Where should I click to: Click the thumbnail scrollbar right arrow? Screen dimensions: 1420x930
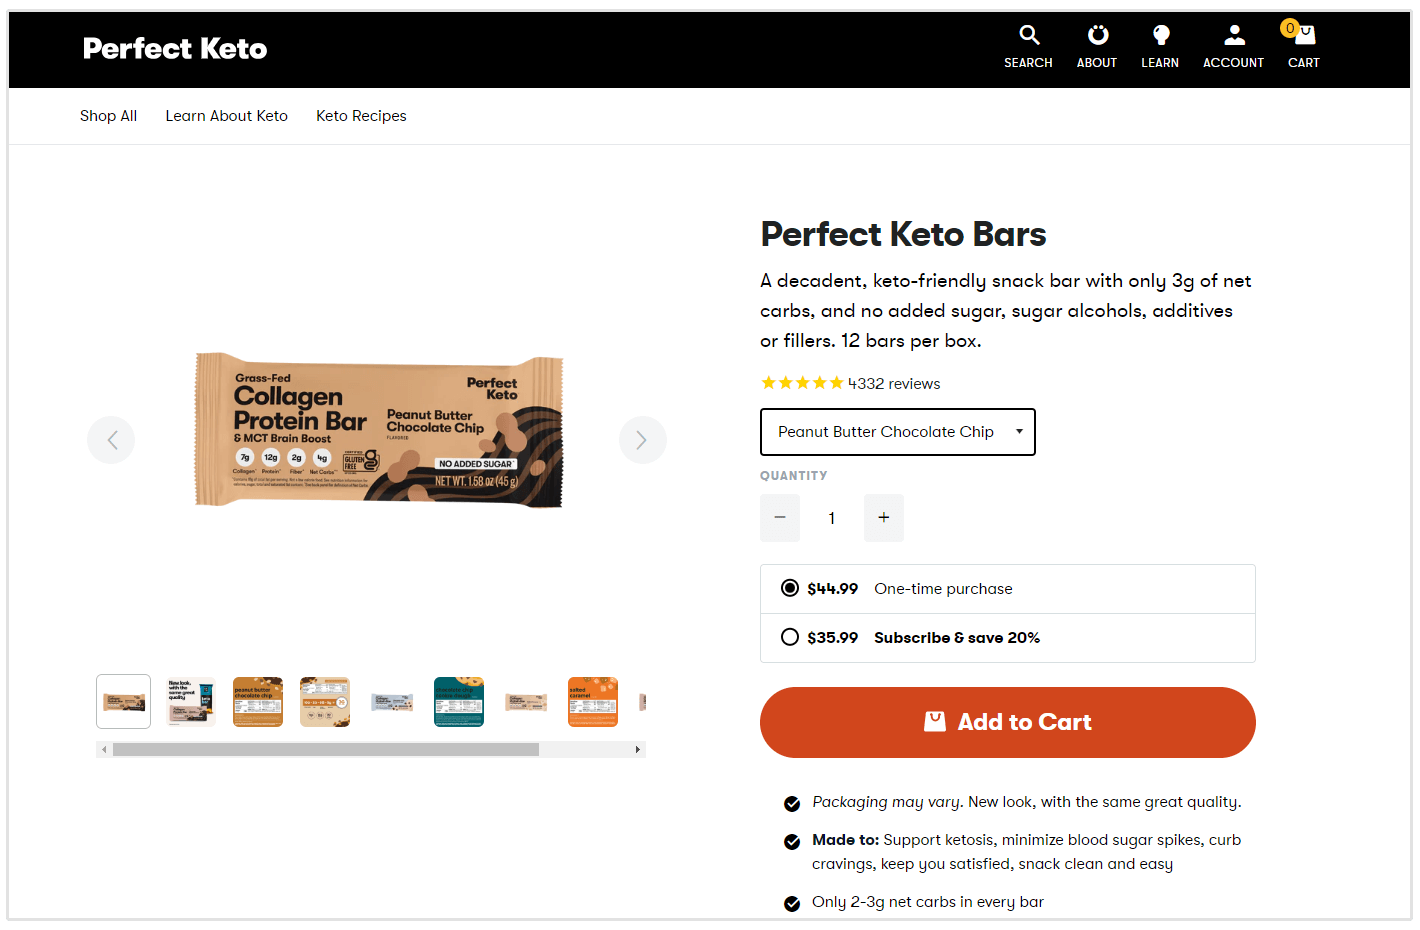pyautogui.click(x=638, y=748)
